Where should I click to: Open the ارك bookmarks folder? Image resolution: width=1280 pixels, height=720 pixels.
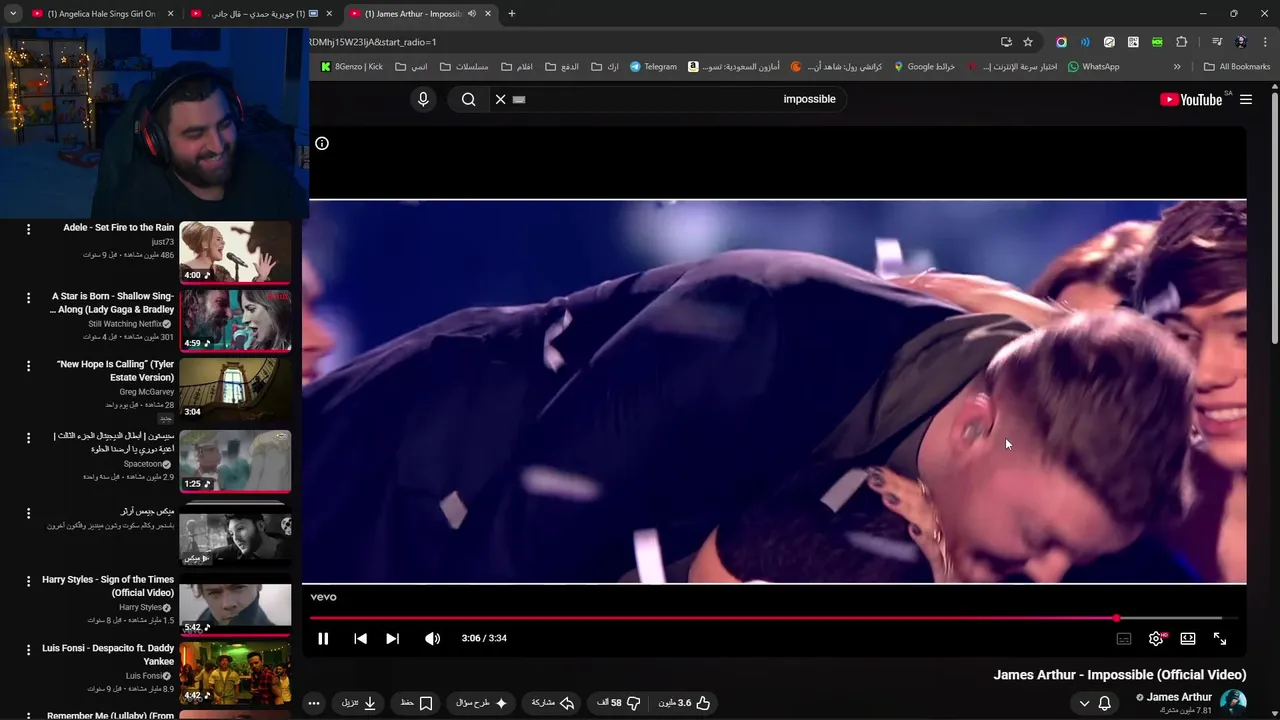(x=605, y=67)
